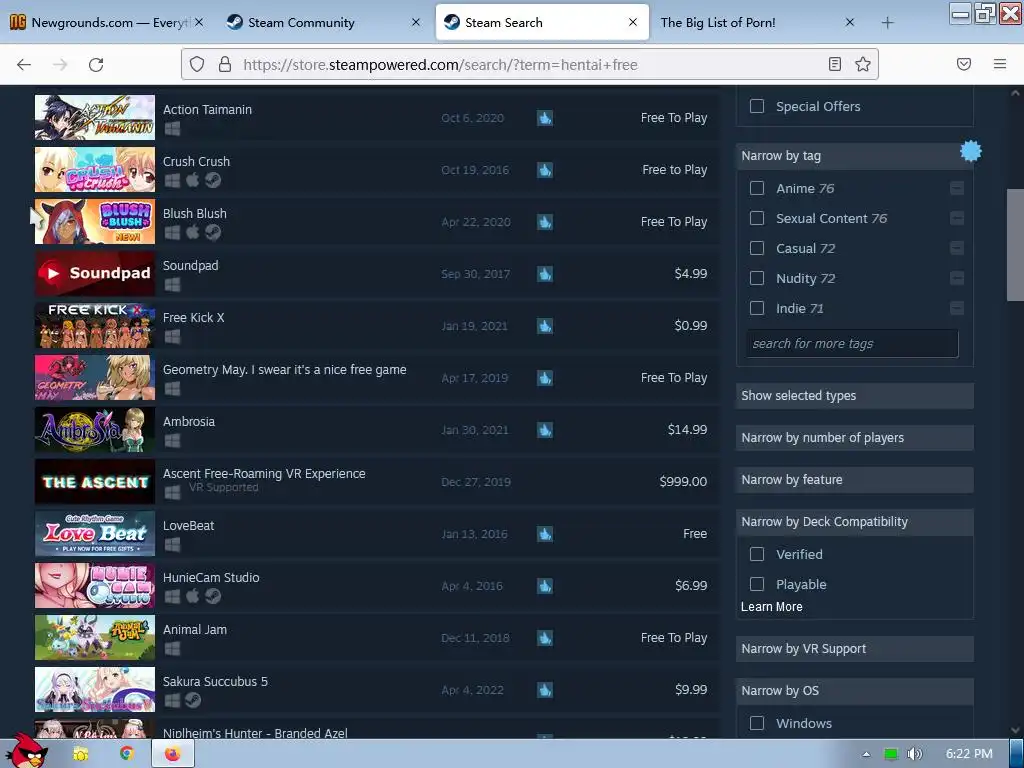Collapse the Narrow by OS section header
The width and height of the screenshot is (1024, 768).
point(854,690)
